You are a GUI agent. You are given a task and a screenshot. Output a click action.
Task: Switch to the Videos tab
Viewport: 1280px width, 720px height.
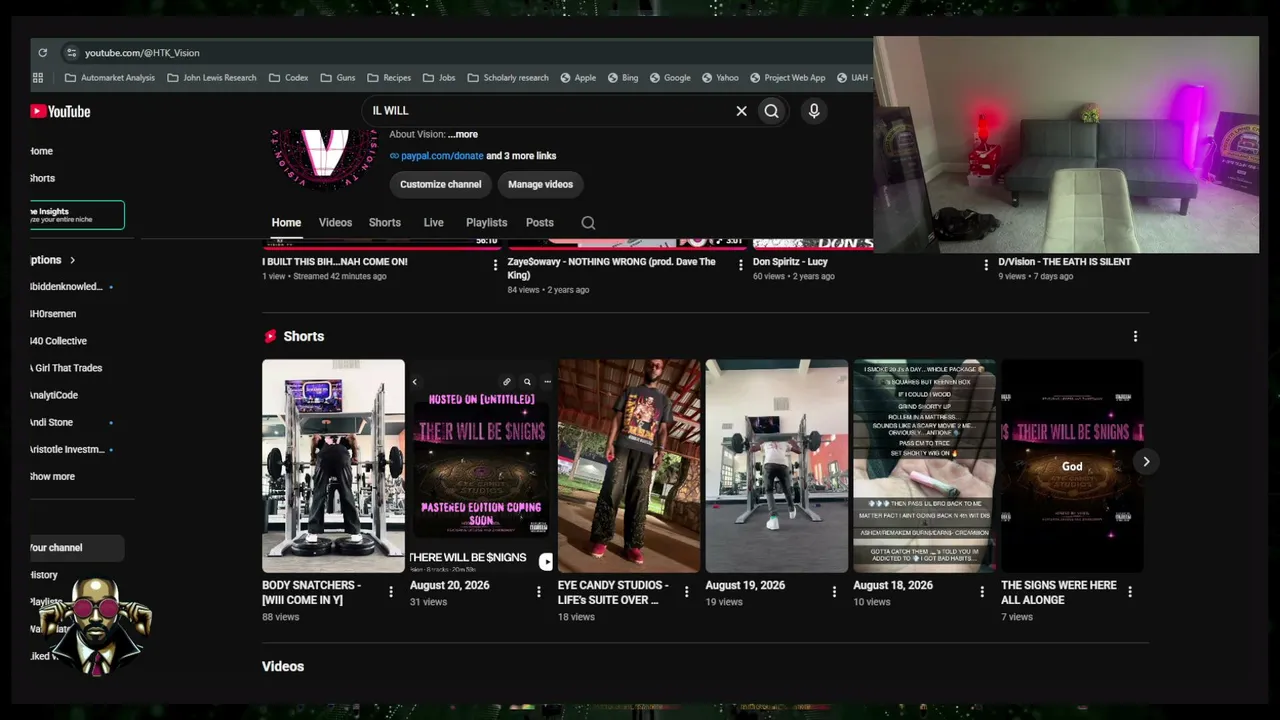coord(335,223)
